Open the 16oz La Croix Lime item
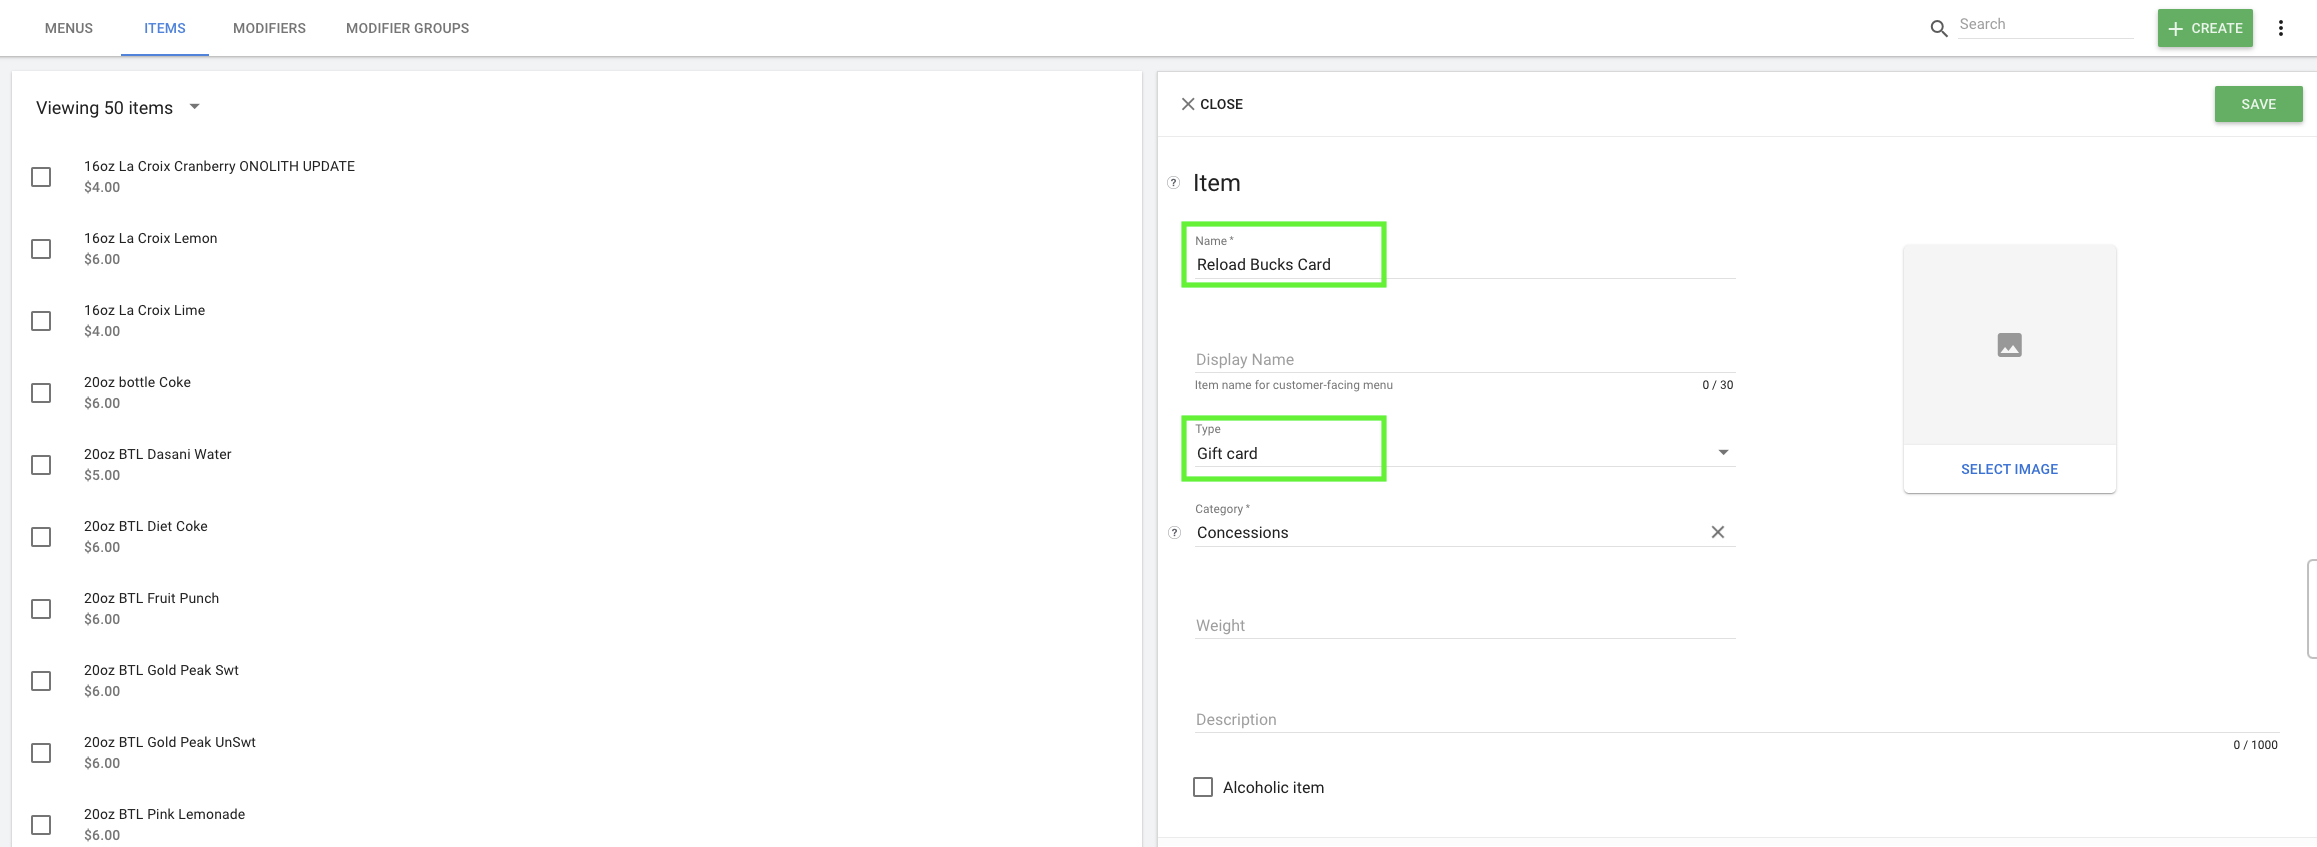The height and width of the screenshot is (847, 2317). 144,321
